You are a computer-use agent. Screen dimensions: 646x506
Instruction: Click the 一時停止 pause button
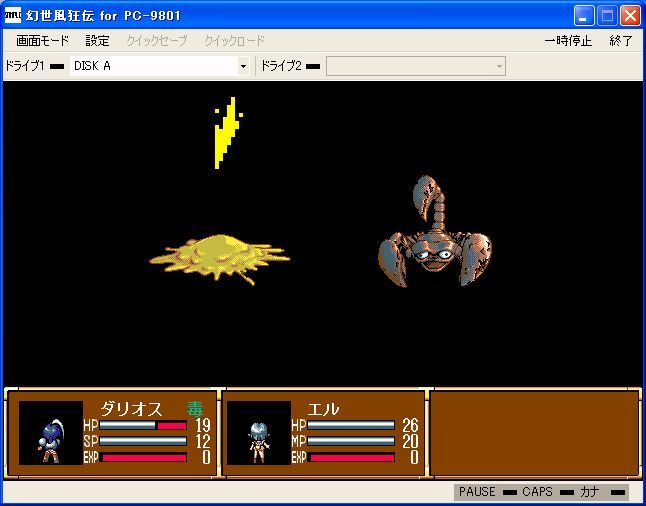click(x=568, y=41)
